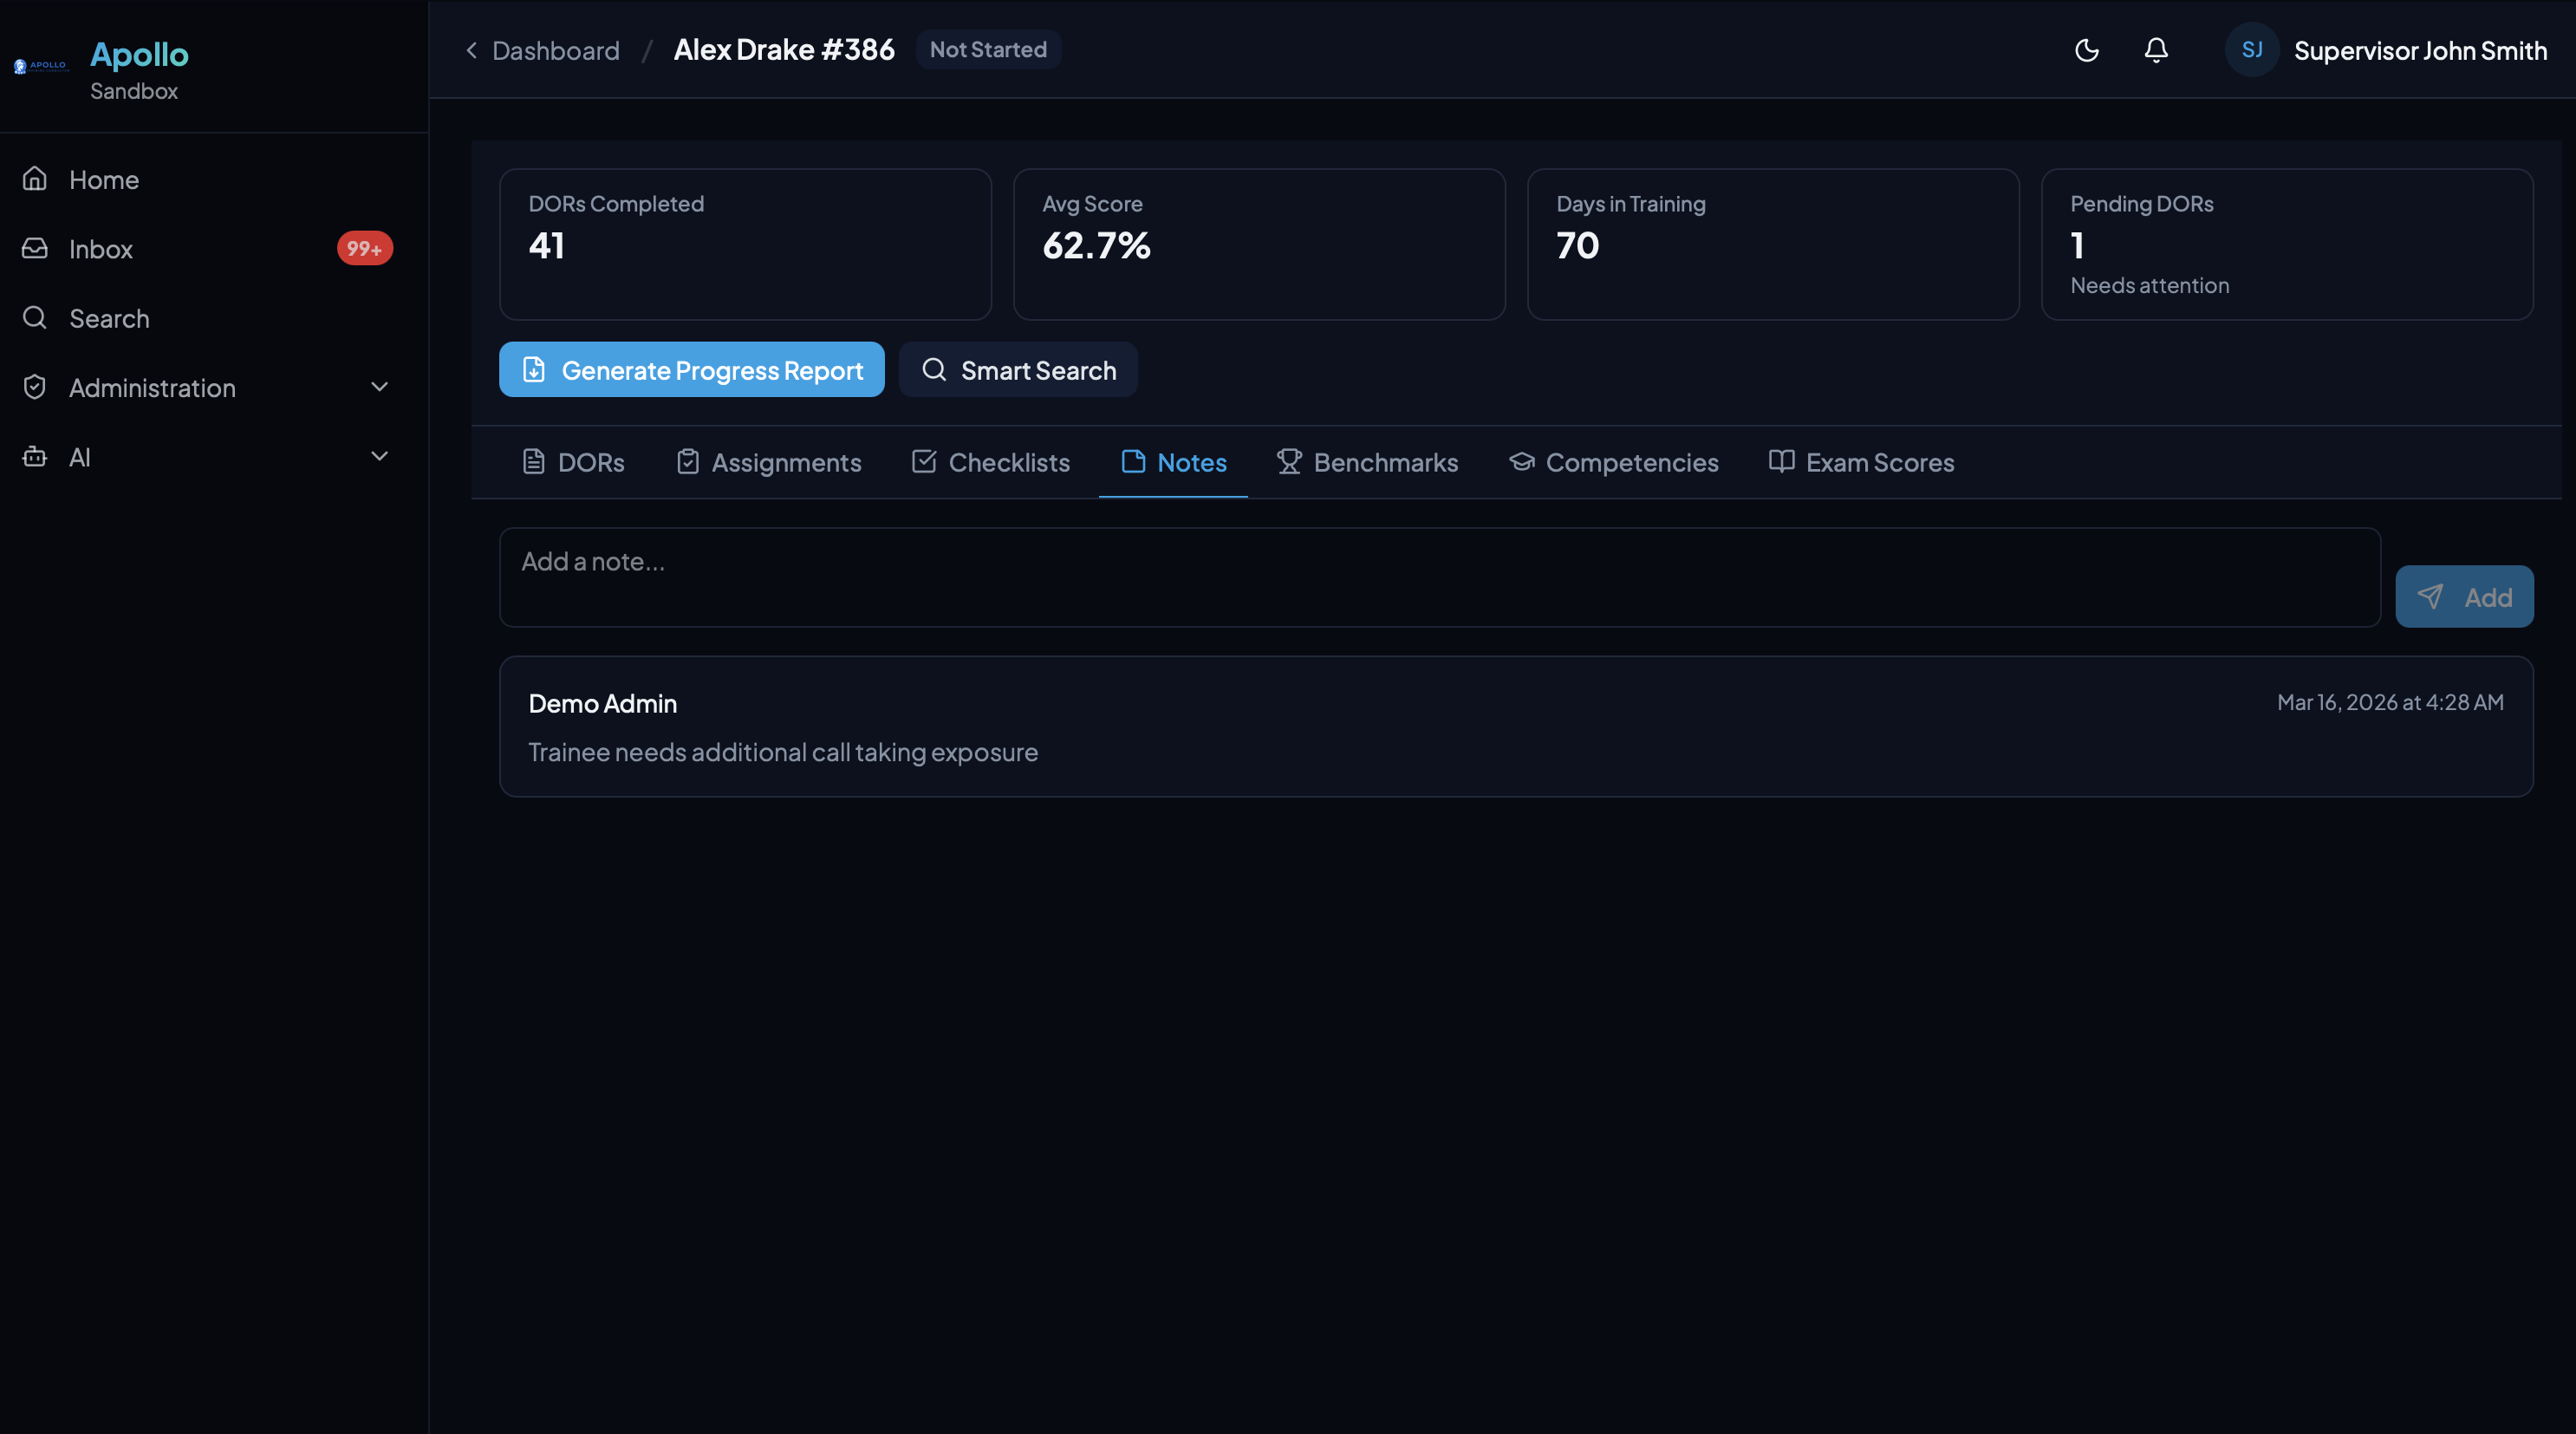Expand the AI section chevron
The width and height of the screenshot is (2576, 1434).
pyautogui.click(x=379, y=457)
